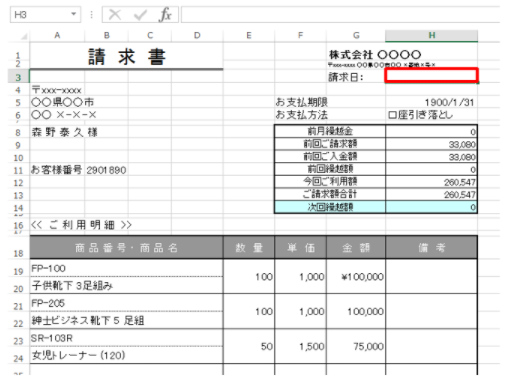Click inside the formula bar input area
517x380 pixels.
(x=340, y=15)
